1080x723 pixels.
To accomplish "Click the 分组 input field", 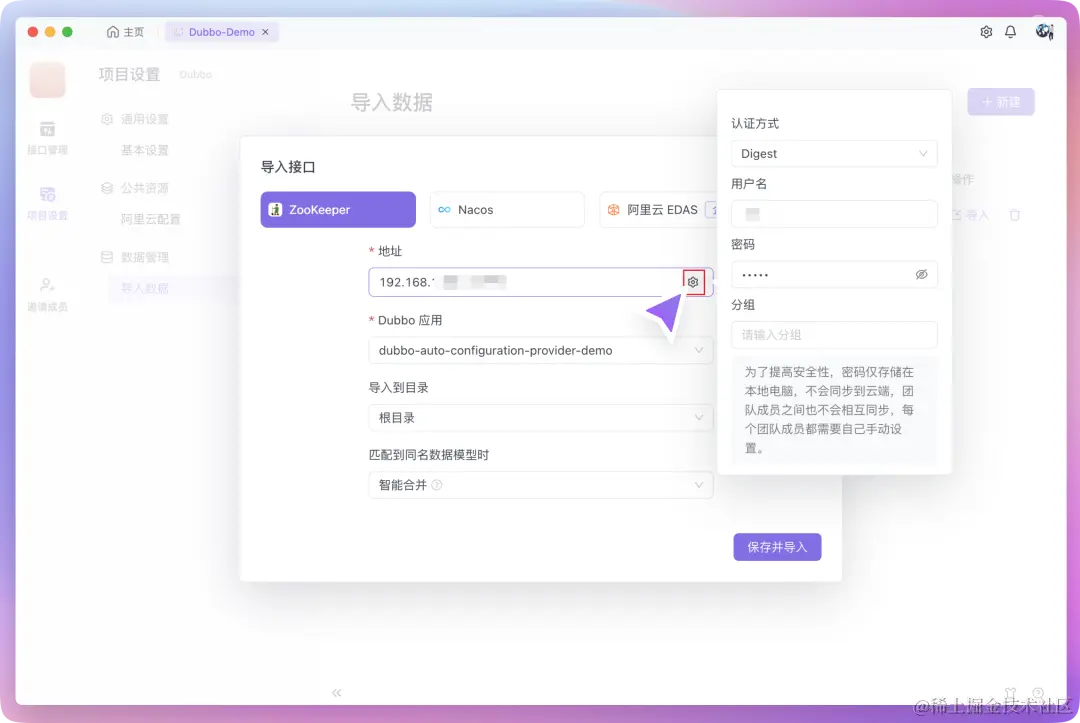I will coord(834,334).
